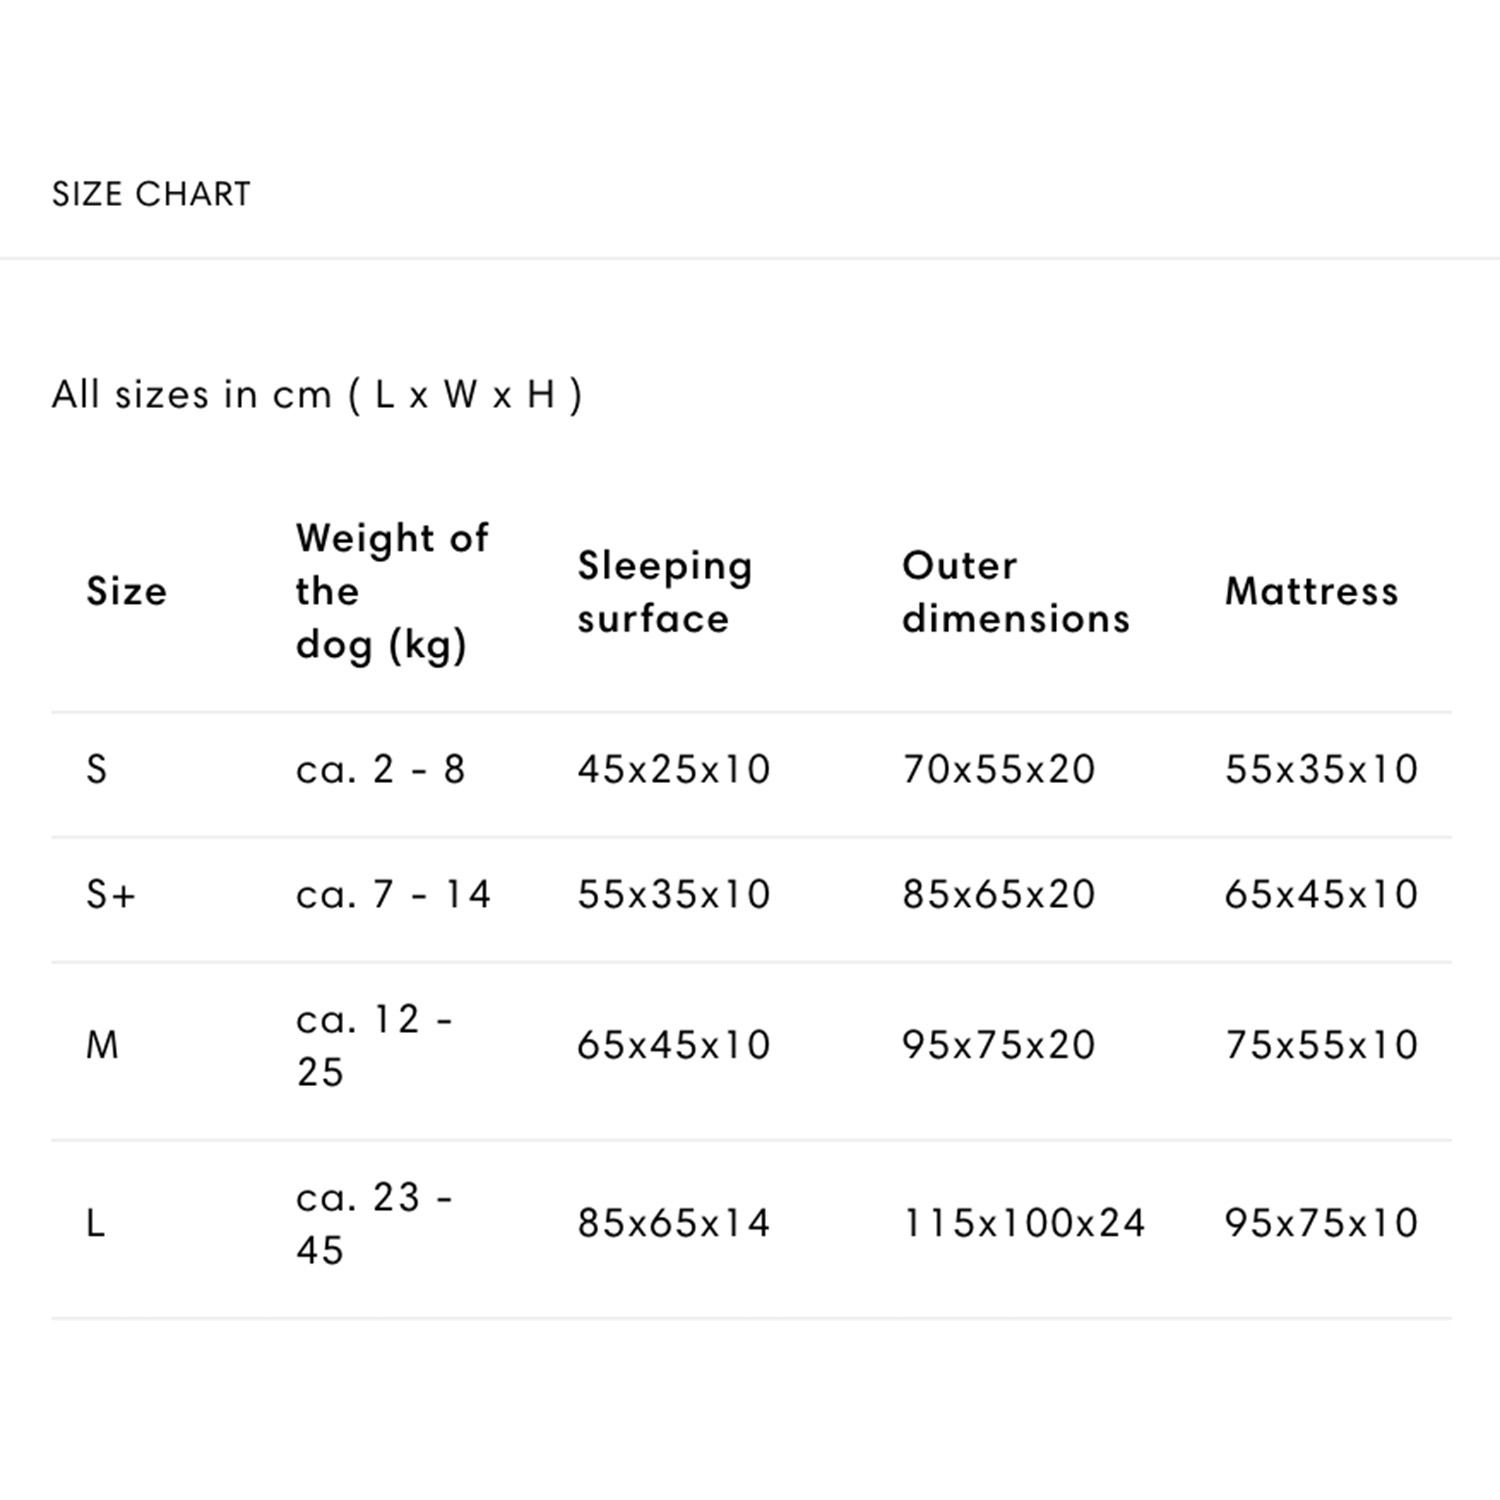Select the L size row label
This screenshot has width=1500, height=1500.
pyautogui.click(x=96, y=1223)
